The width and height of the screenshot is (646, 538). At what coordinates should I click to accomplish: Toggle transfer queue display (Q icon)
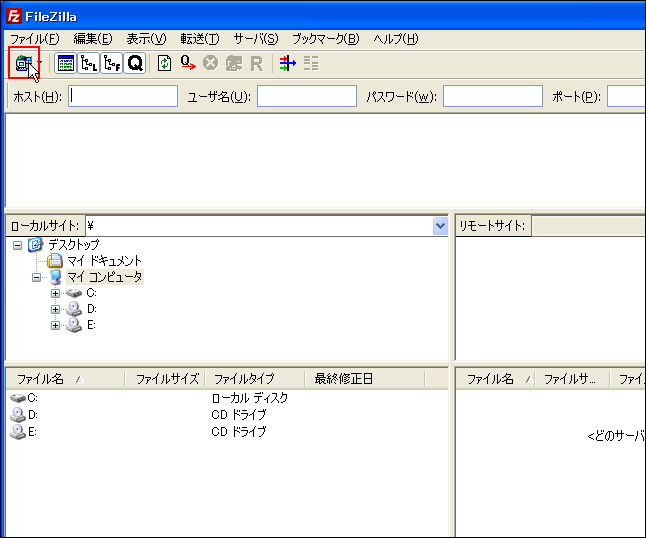pyautogui.click(x=135, y=63)
